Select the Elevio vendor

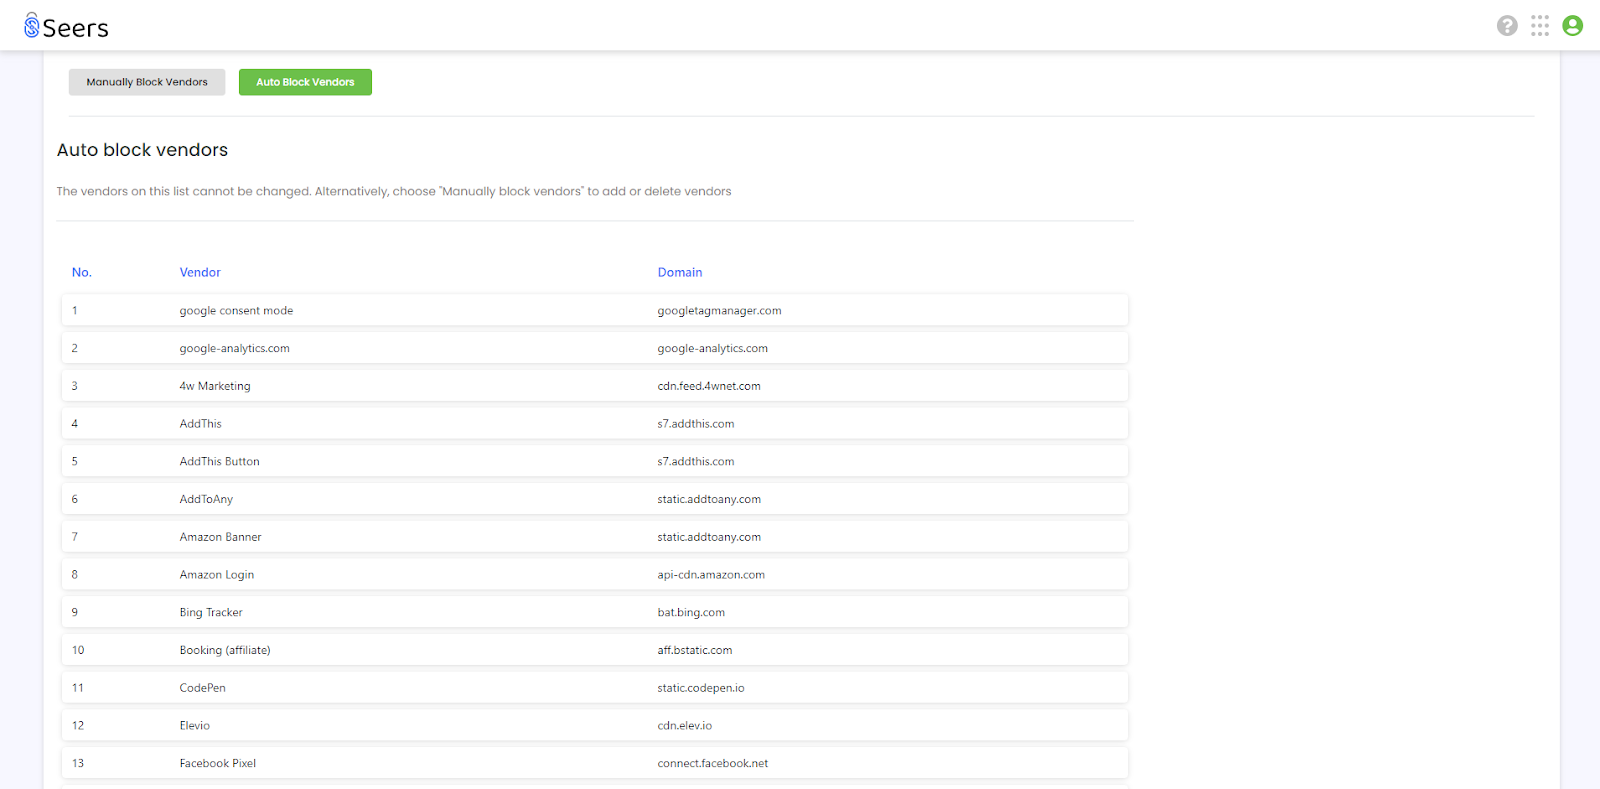coord(195,726)
